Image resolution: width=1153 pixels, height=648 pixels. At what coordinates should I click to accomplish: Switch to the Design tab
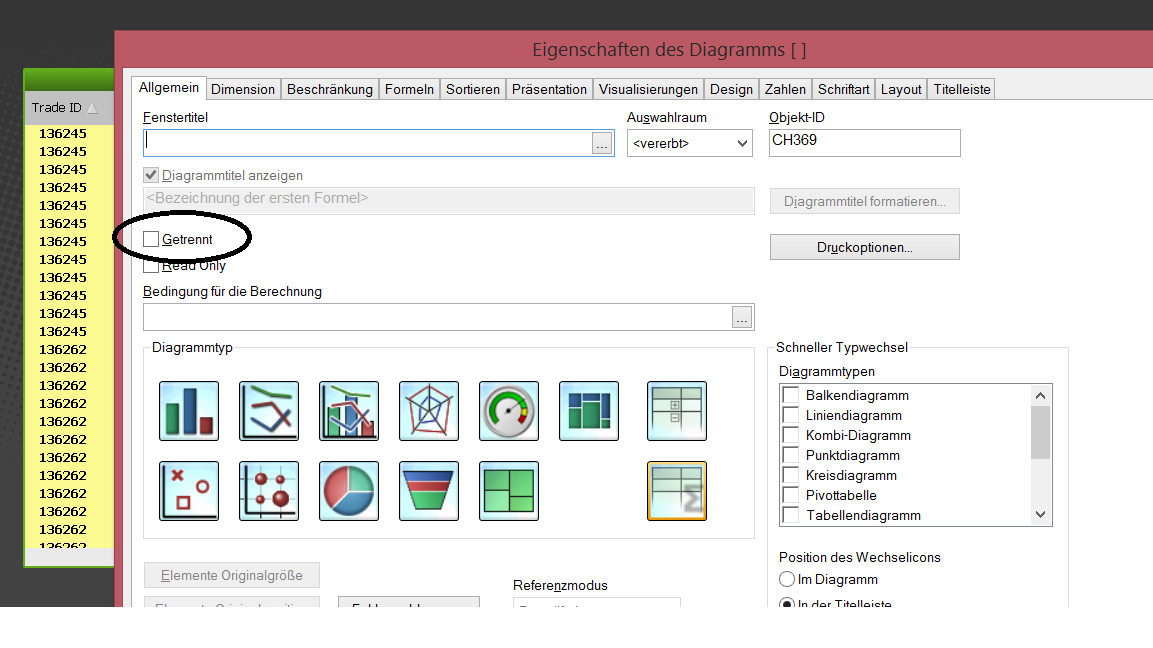[x=732, y=89]
